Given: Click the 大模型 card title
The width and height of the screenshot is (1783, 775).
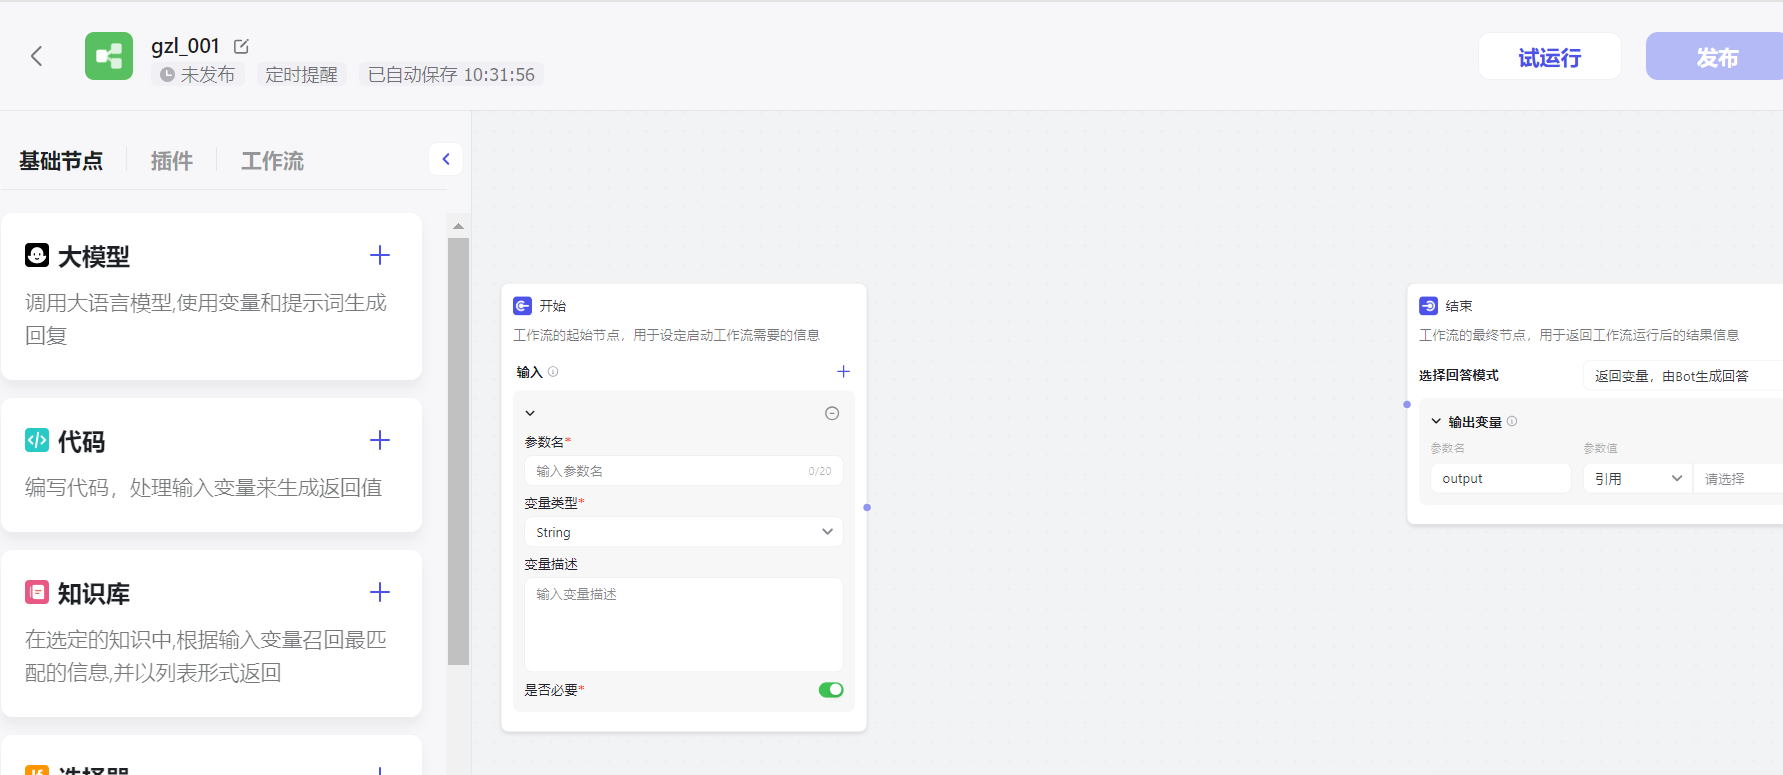Looking at the screenshot, I should [x=94, y=257].
